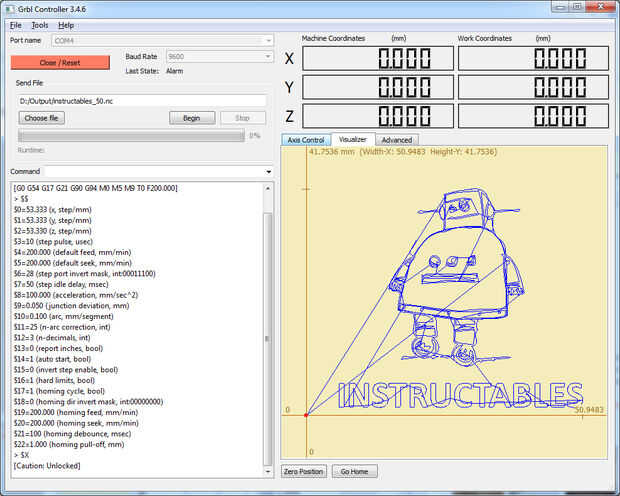Click the Grbl Controller title bar icon
The height and width of the screenshot is (496, 620).
(x=9, y=9)
